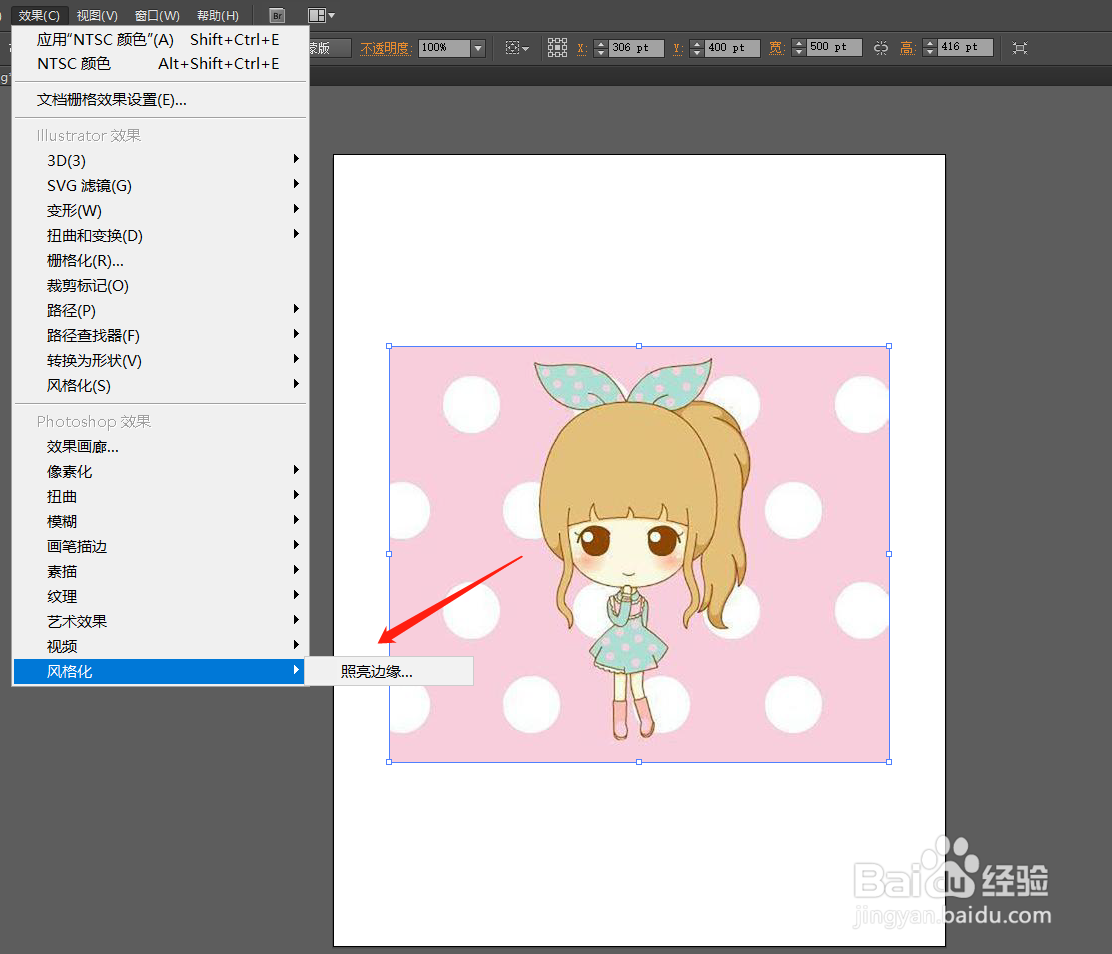Image resolution: width=1112 pixels, height=954 pixels.
Task: Expand Illustrator 风格化(S) submenu
Action: 160,386
